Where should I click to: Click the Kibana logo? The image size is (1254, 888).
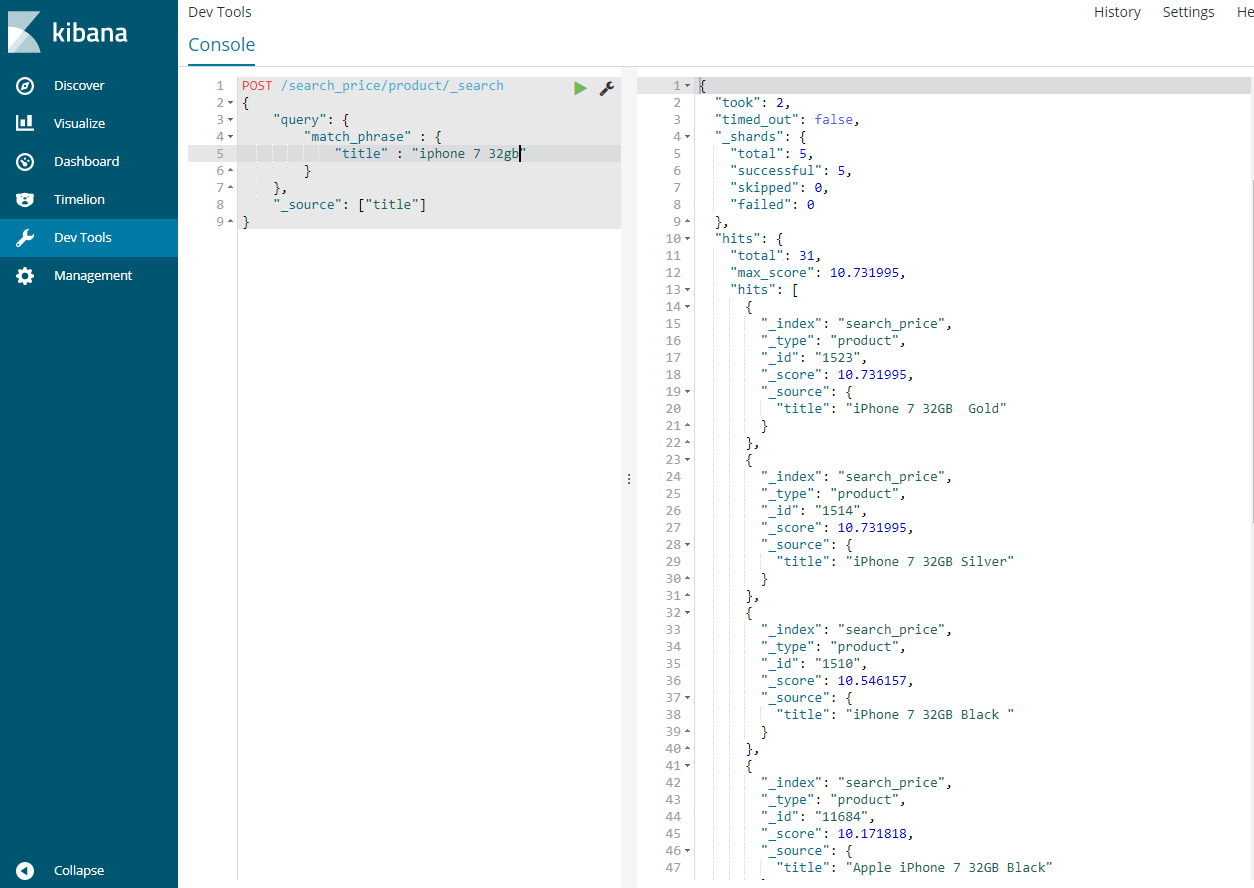pos(68,33)
